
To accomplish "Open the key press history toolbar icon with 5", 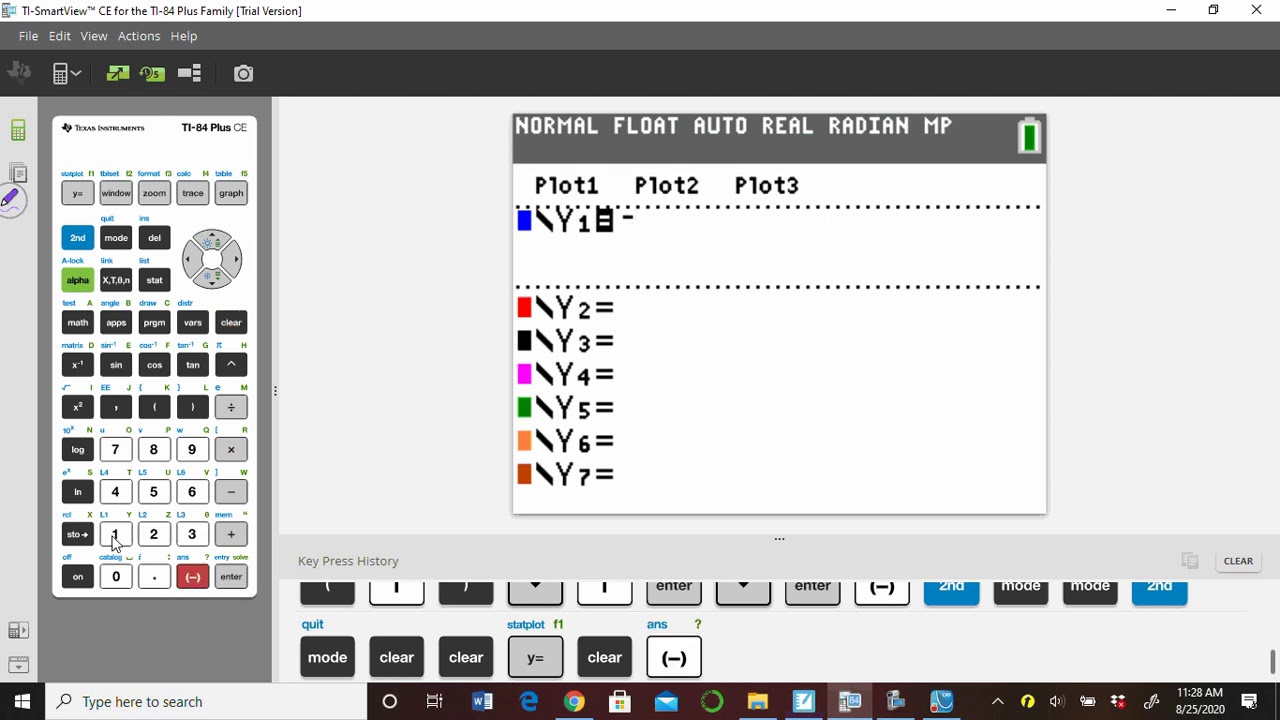I will coord(152,73).
